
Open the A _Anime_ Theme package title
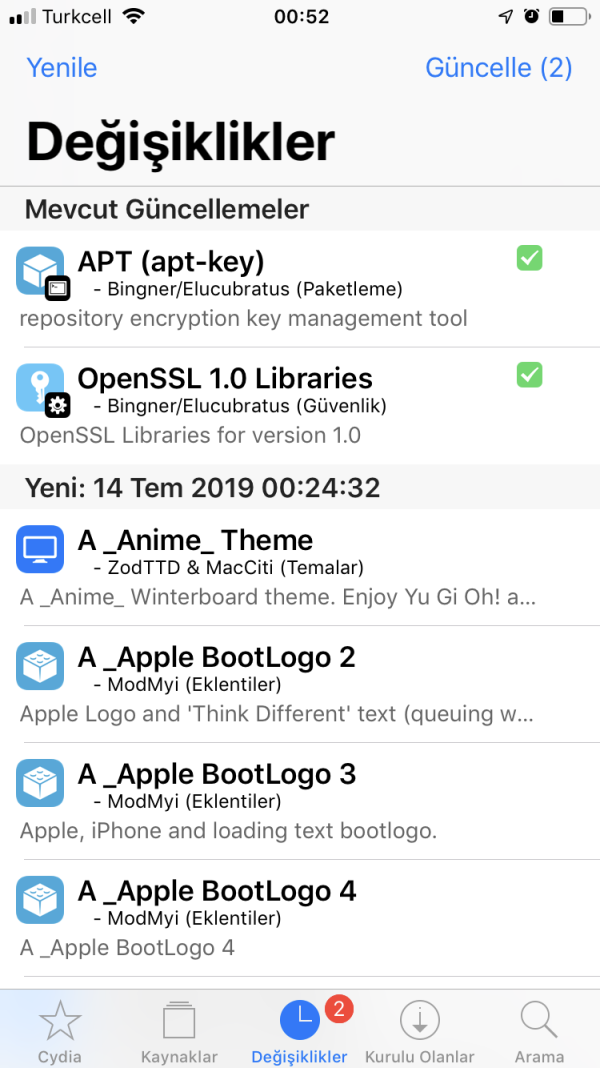pos(195,541)
